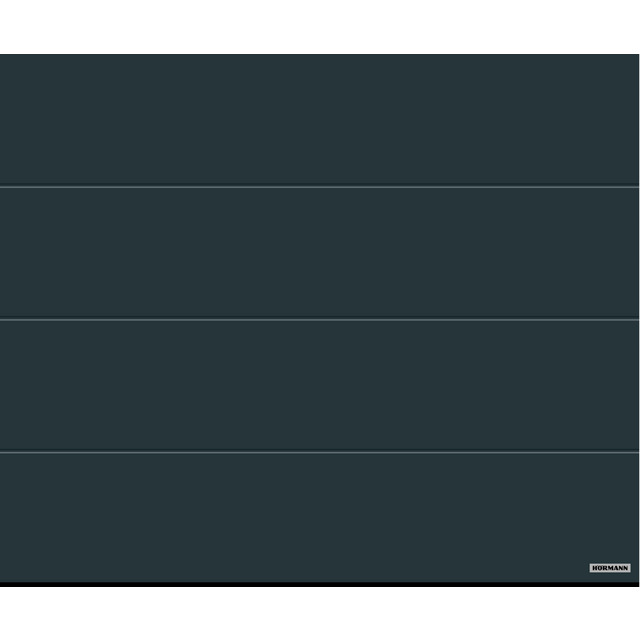The image size is (640, 640).
Task: Click the final N of the Hörmann logo
Action: pyautogui.click(x=626, y=568)
